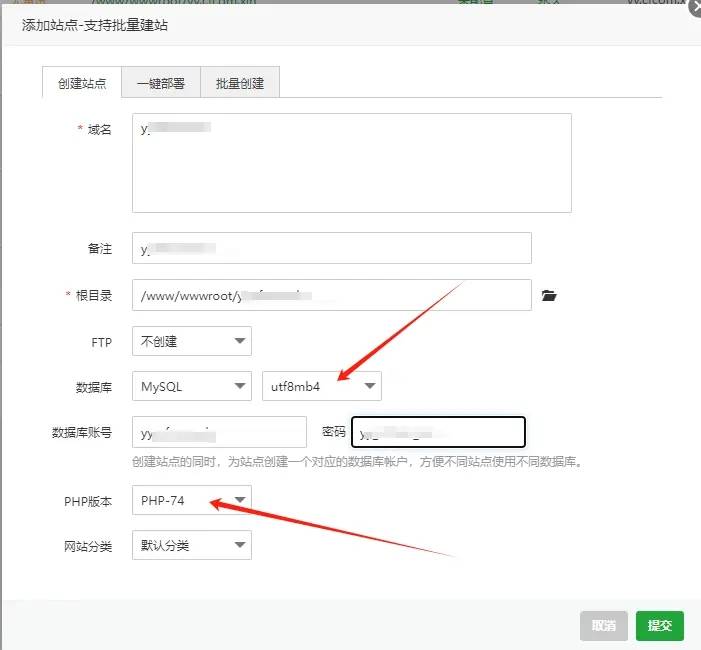Switch to the 一键部署 tab

click(161, 83)
